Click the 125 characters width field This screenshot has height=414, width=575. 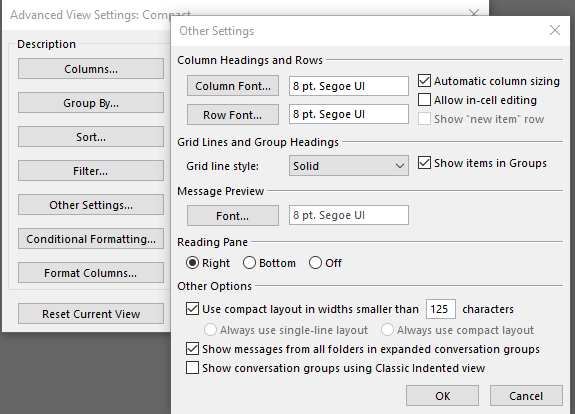click(x=441, y=309)
